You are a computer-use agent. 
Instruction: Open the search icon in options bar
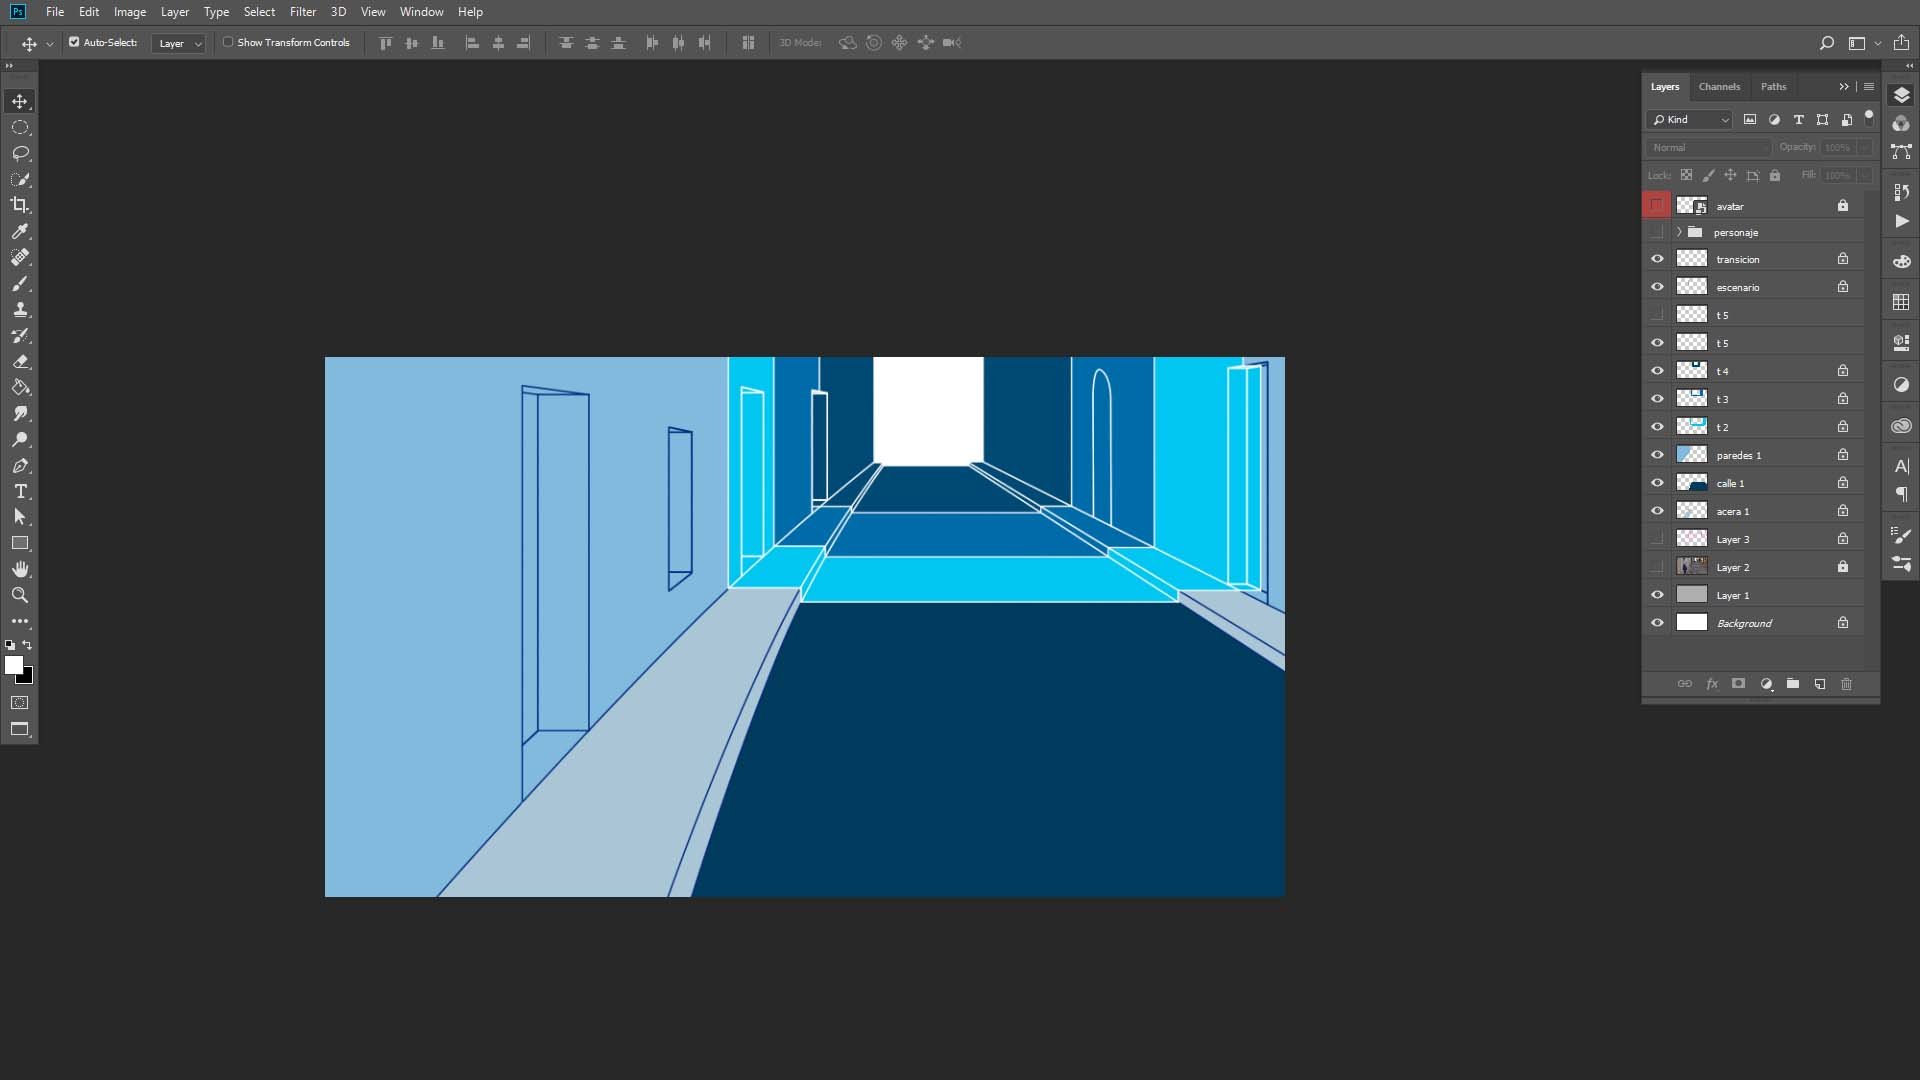click(x=1826, y=43)
